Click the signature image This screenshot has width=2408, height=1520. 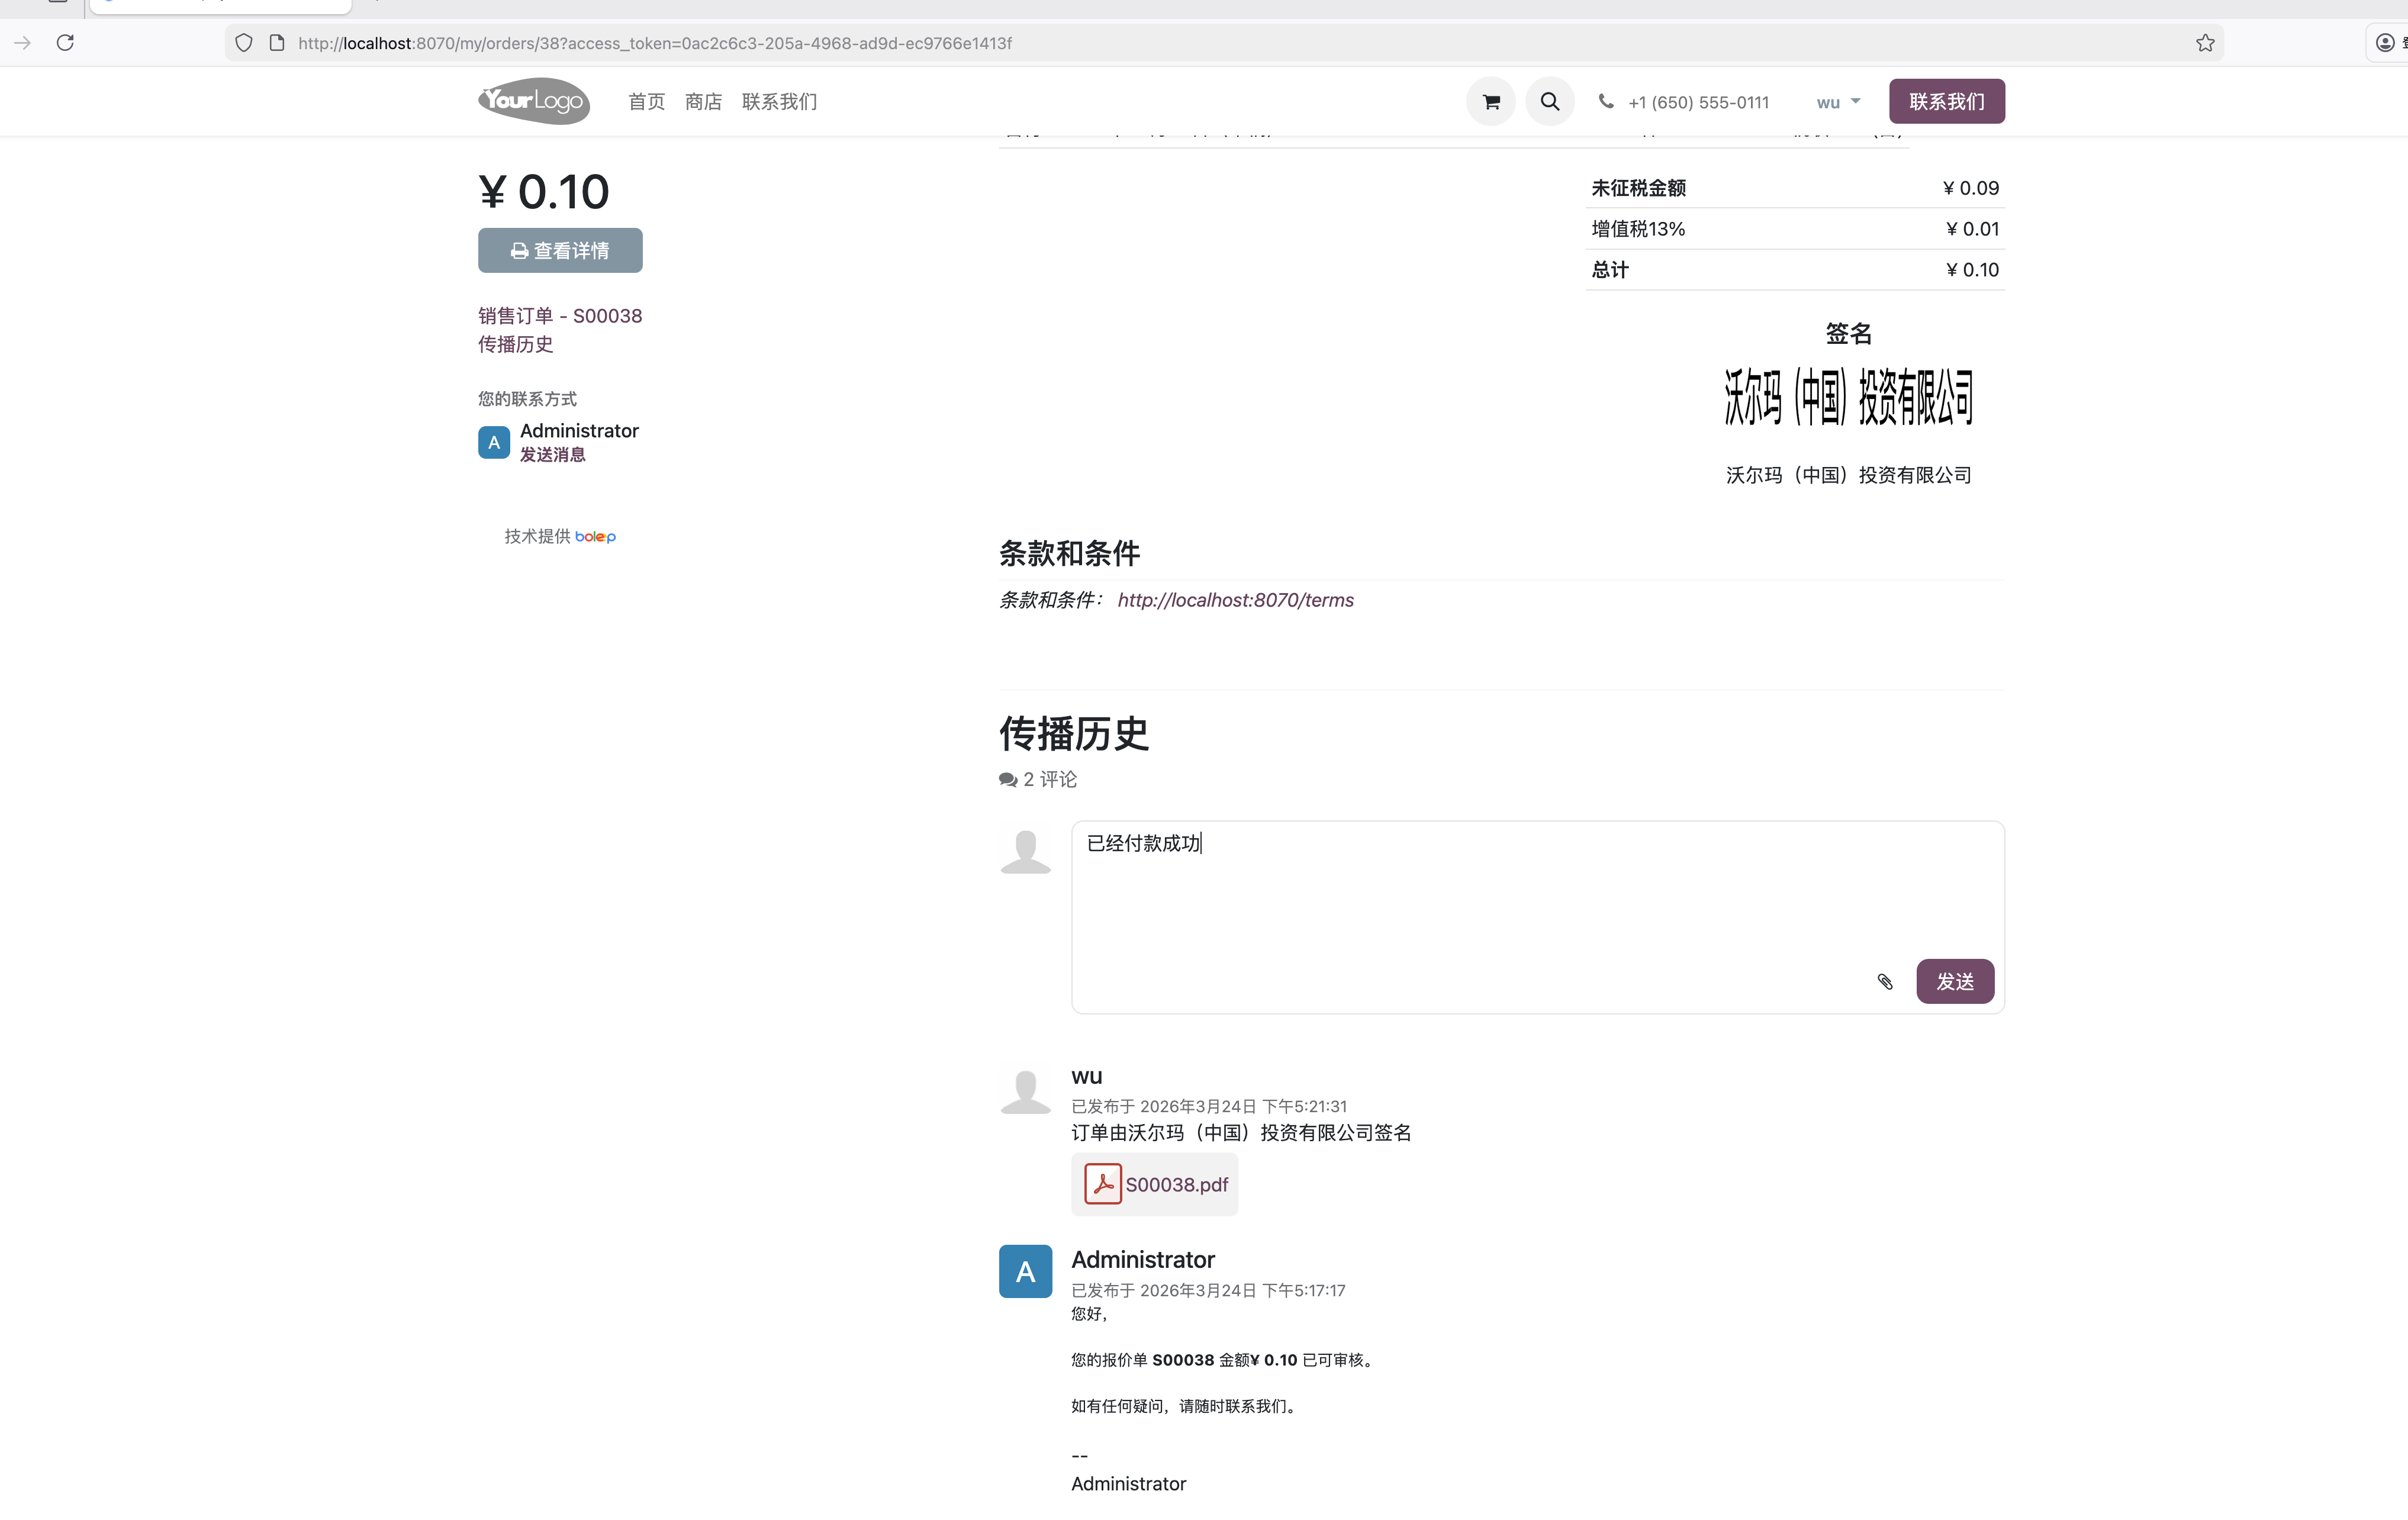tap(1848, 397)
